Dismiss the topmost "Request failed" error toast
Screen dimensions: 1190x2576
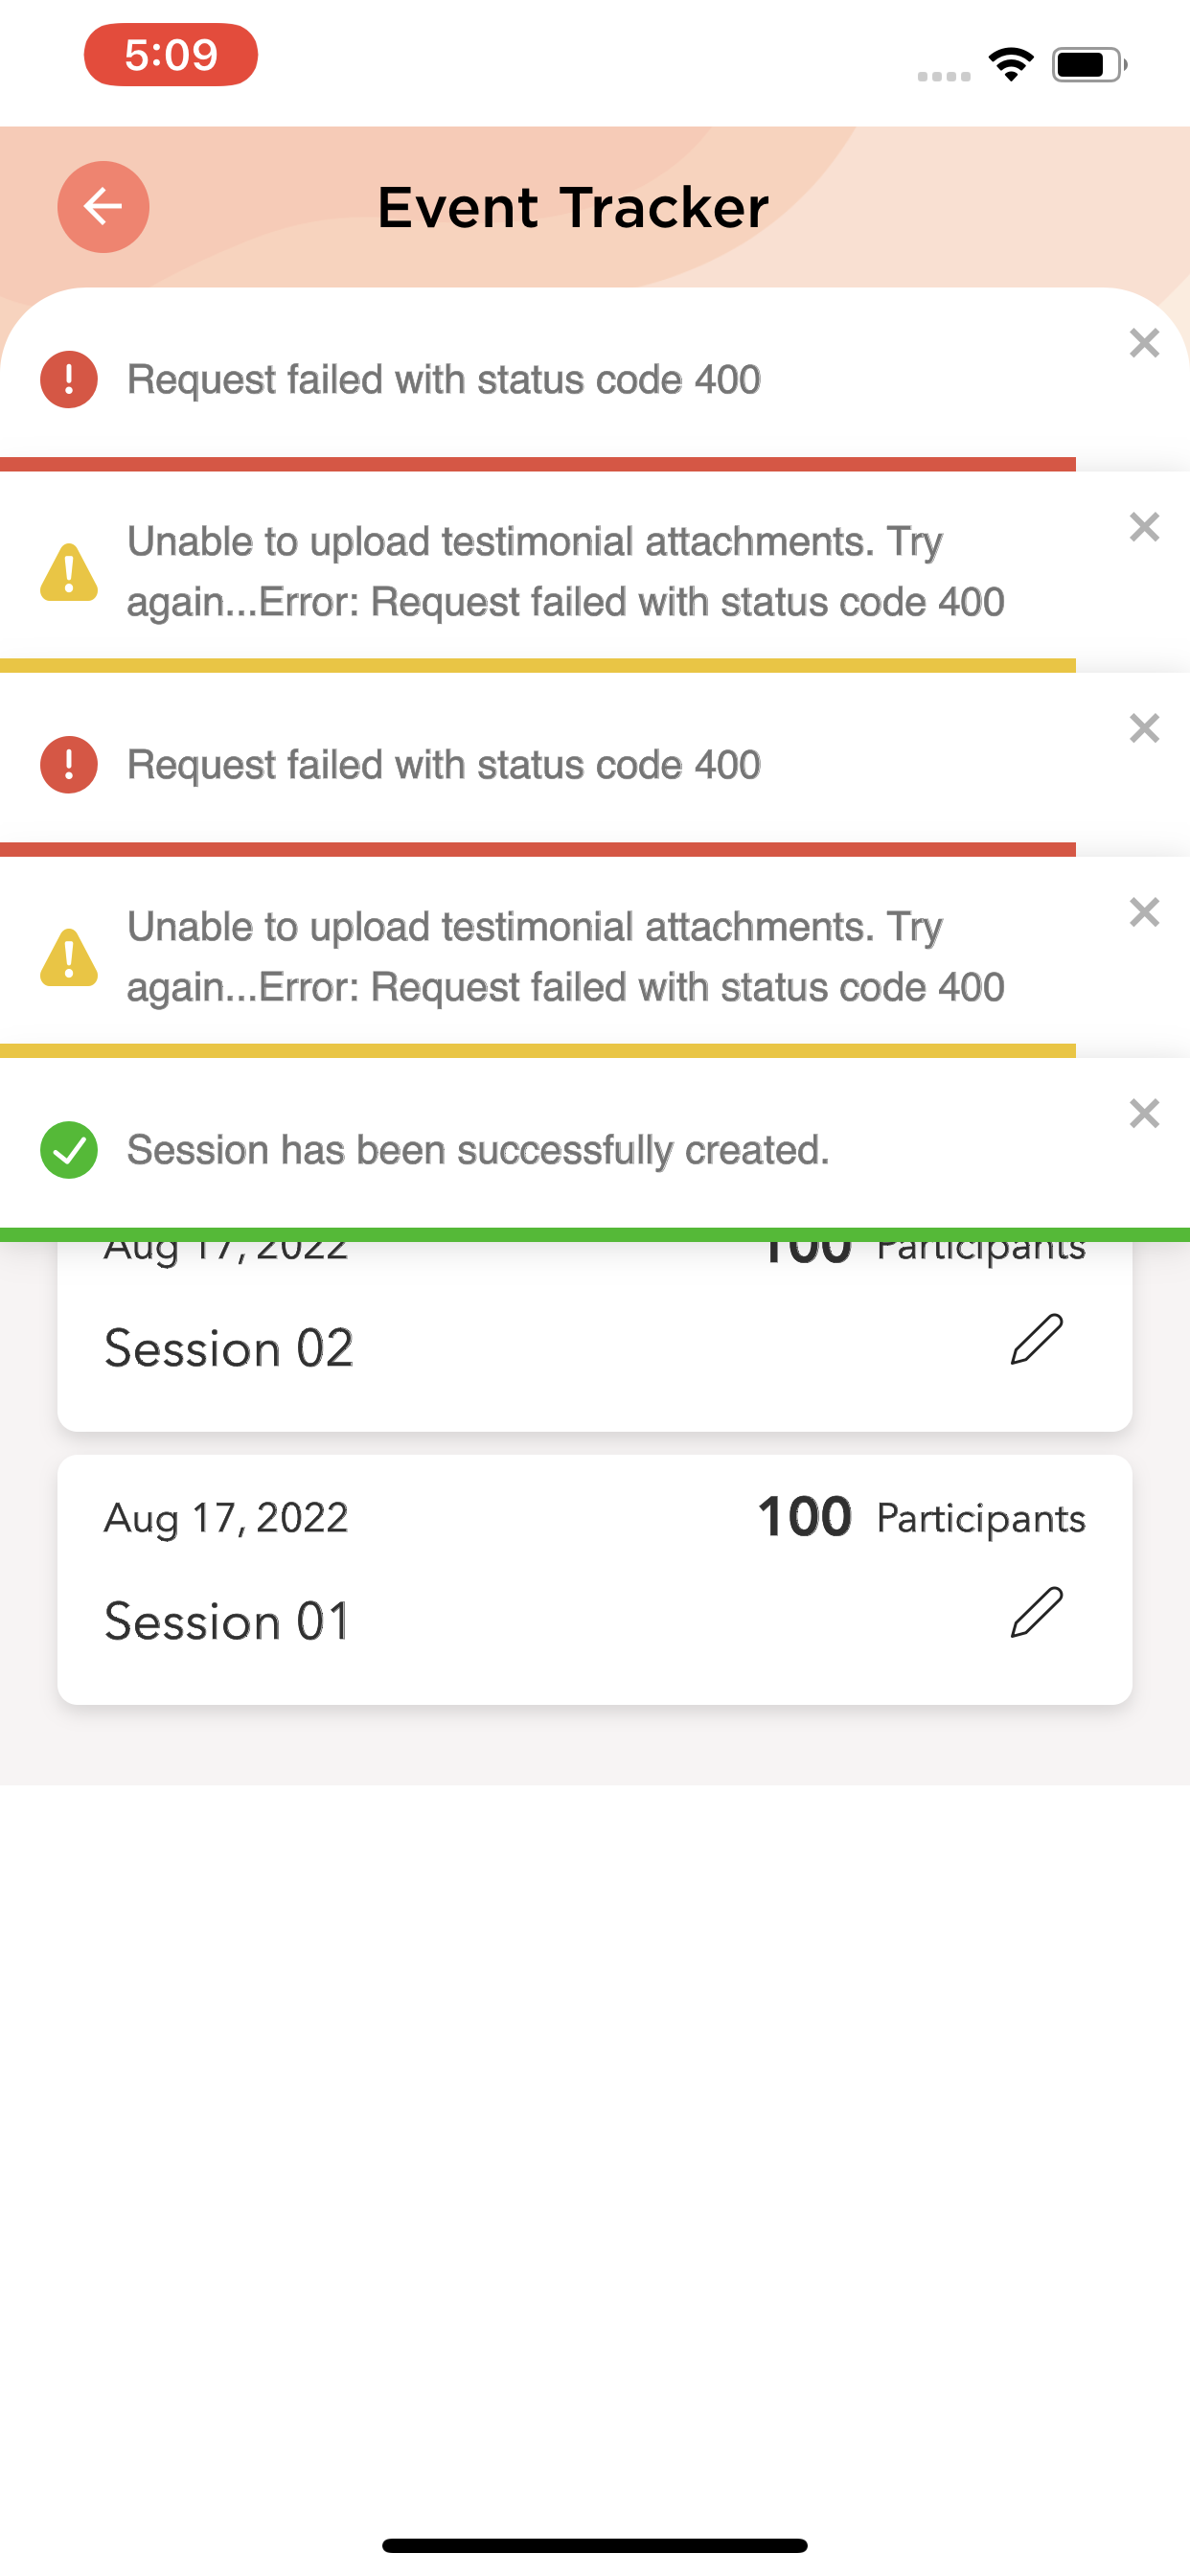[1143, 343]
